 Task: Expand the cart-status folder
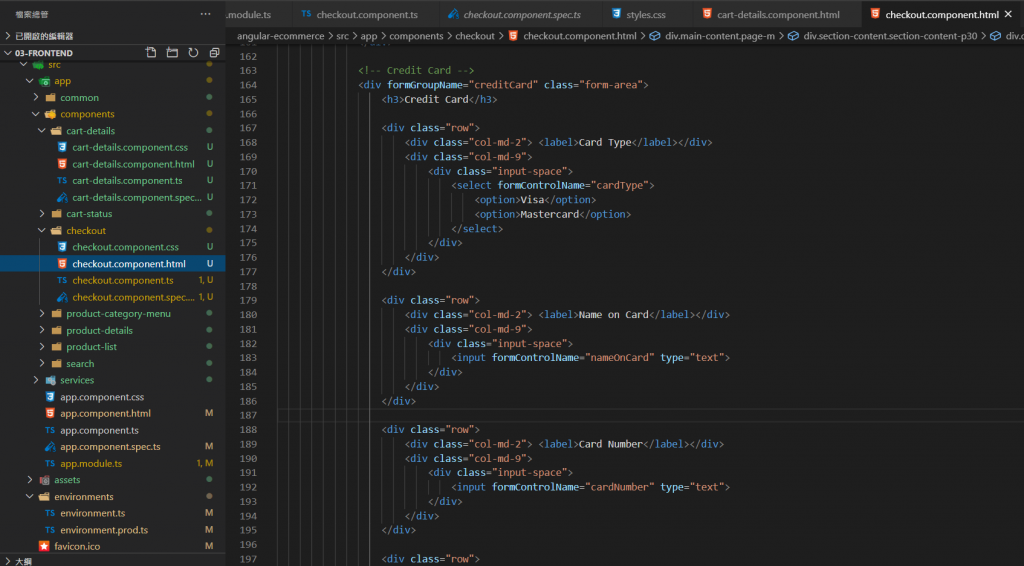click(x=42, y=213)
